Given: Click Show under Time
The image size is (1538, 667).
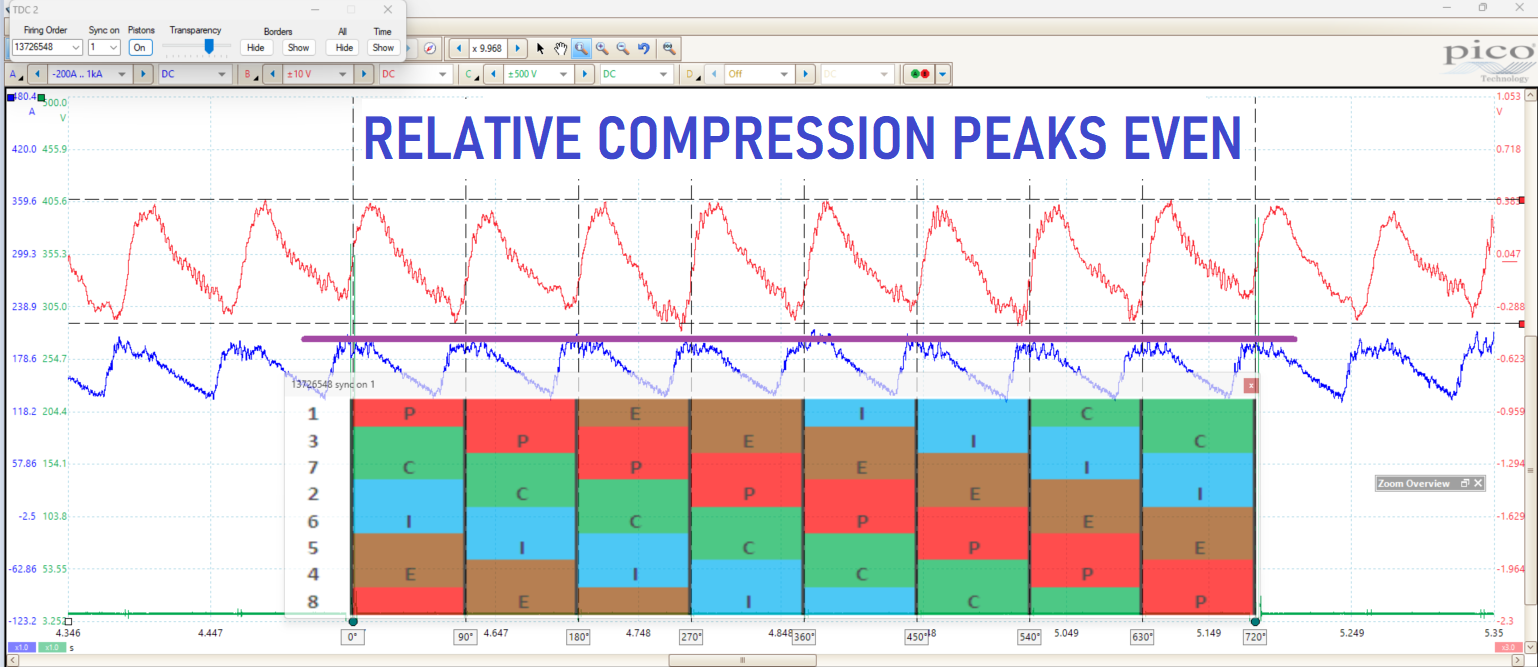Looking at the screenshot, I should coord(383,47).
